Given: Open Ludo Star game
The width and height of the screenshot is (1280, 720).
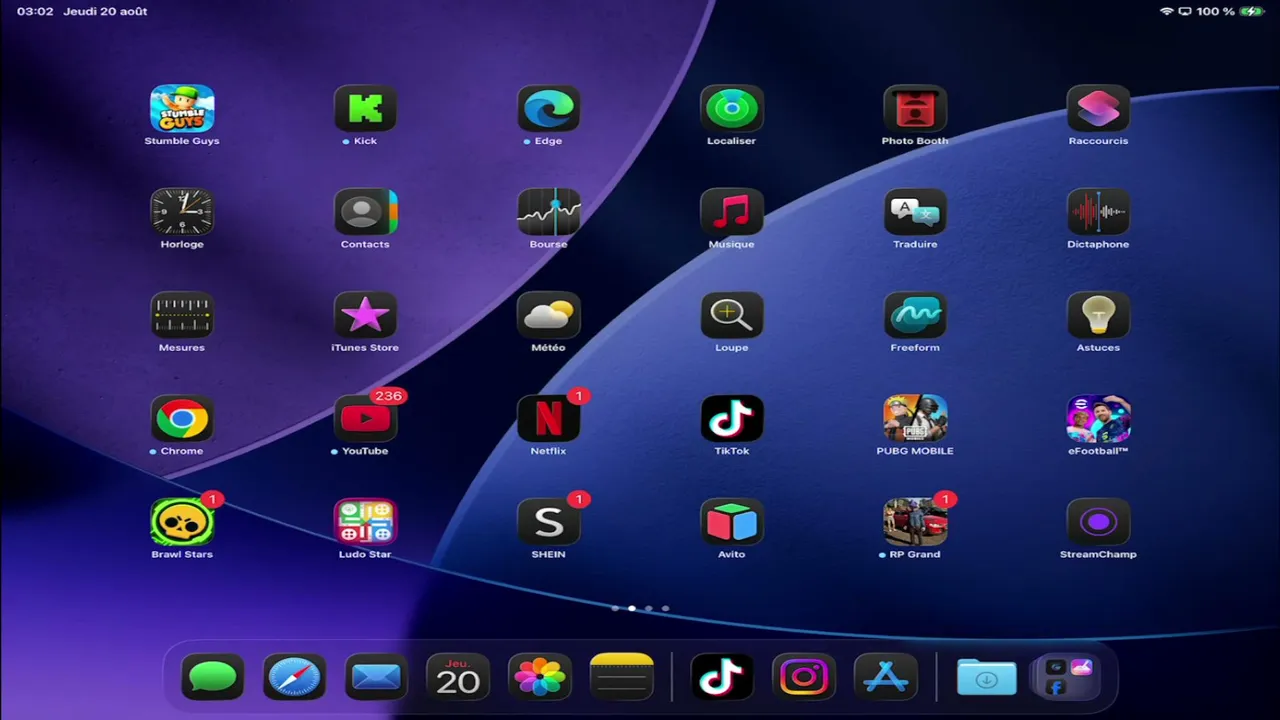Looking at the screenshot, I should coord(365,522).
